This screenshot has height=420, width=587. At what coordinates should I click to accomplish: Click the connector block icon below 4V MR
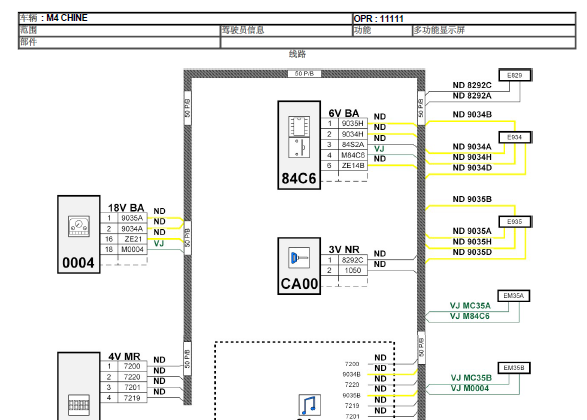coord(79,405)
